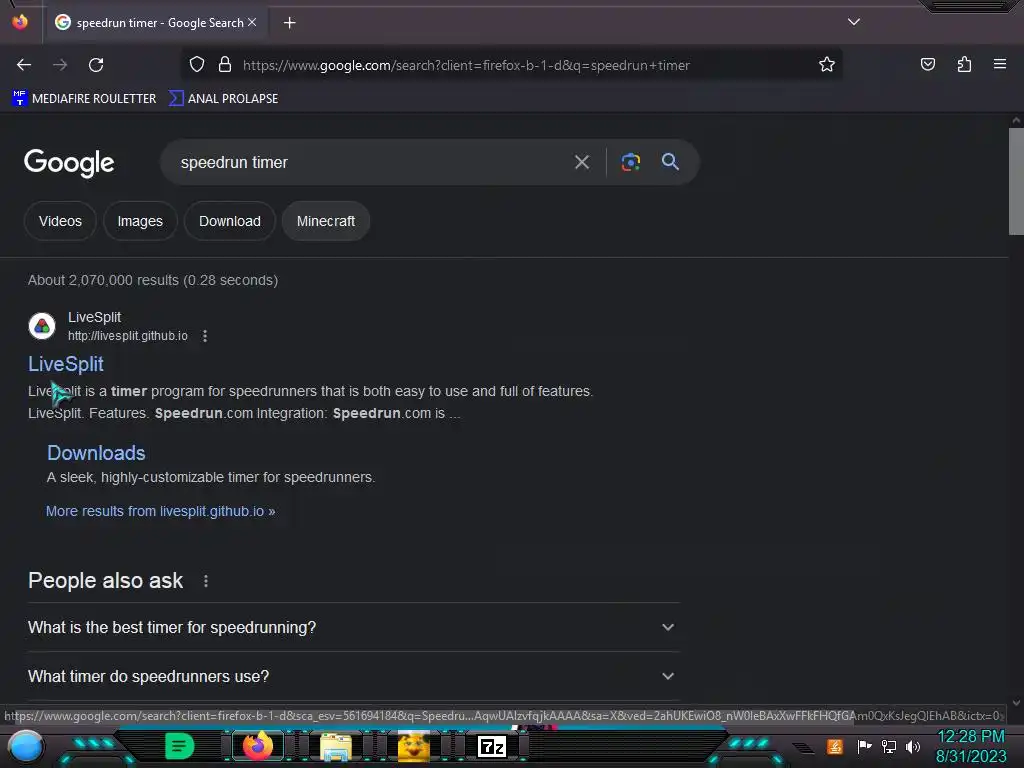1024x768 pixels.
Task: View site security padlock info
Action: [225, 65]
